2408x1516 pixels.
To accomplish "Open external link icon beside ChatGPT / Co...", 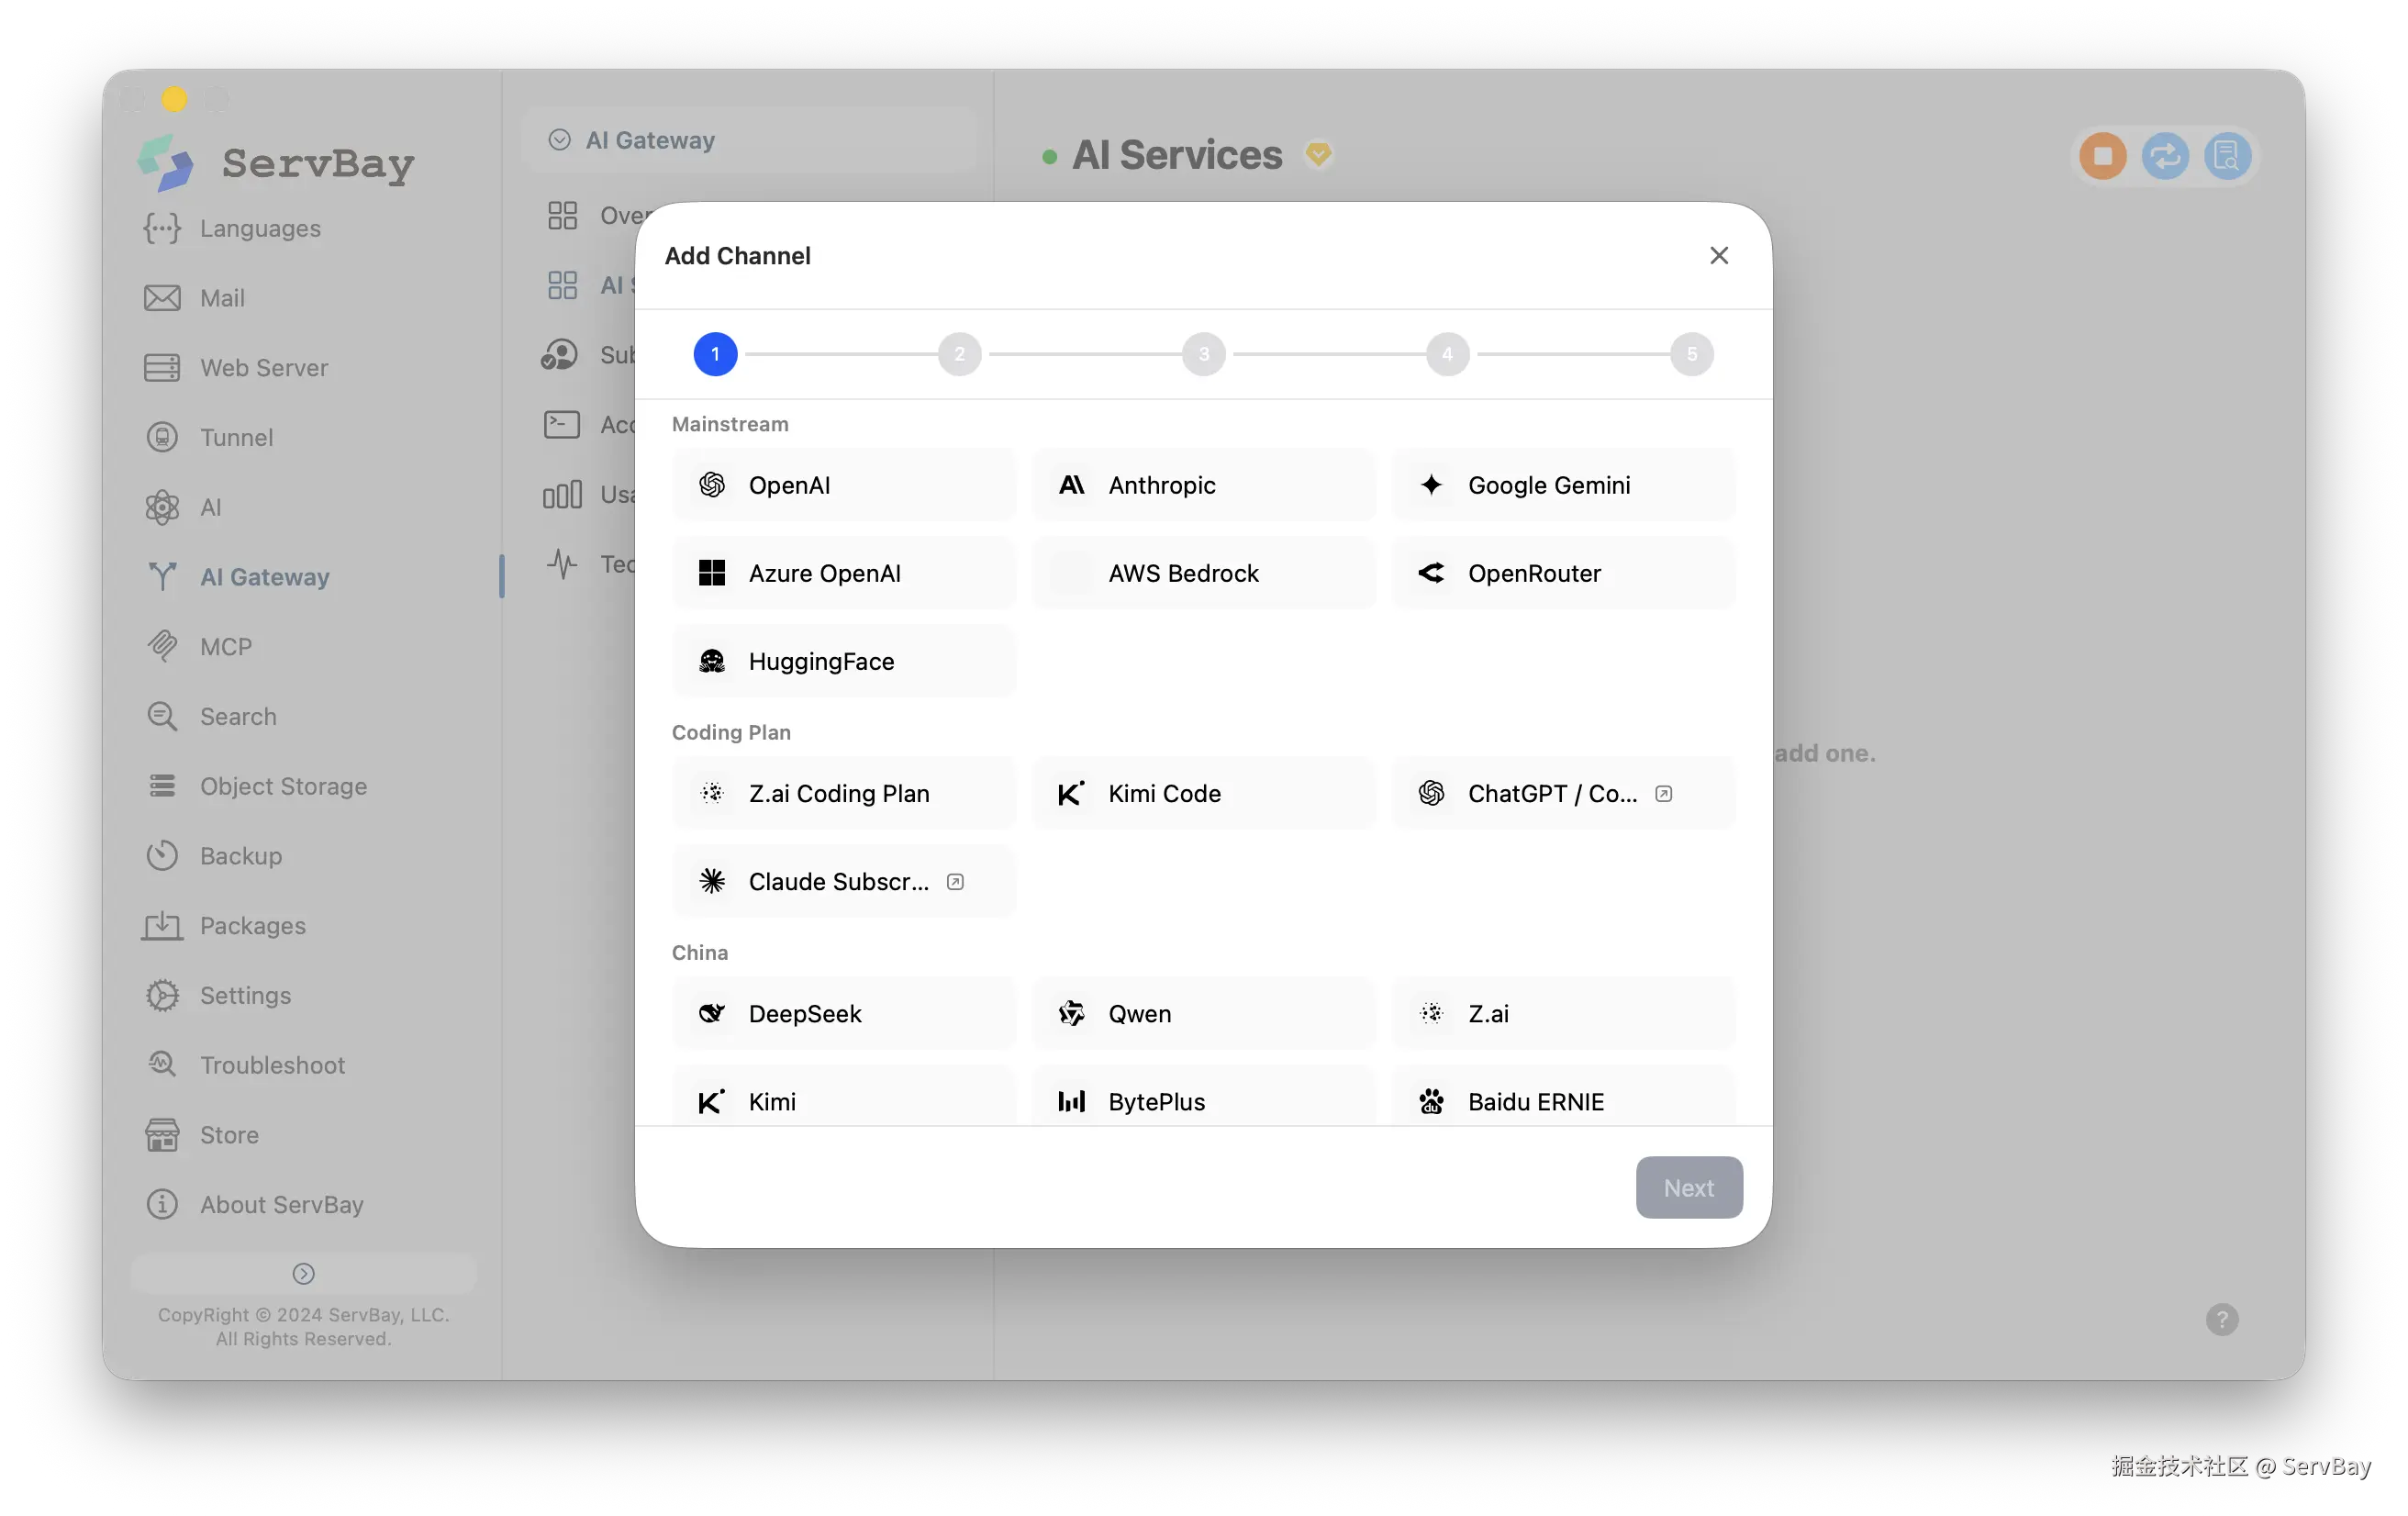I will point(1663,793).
